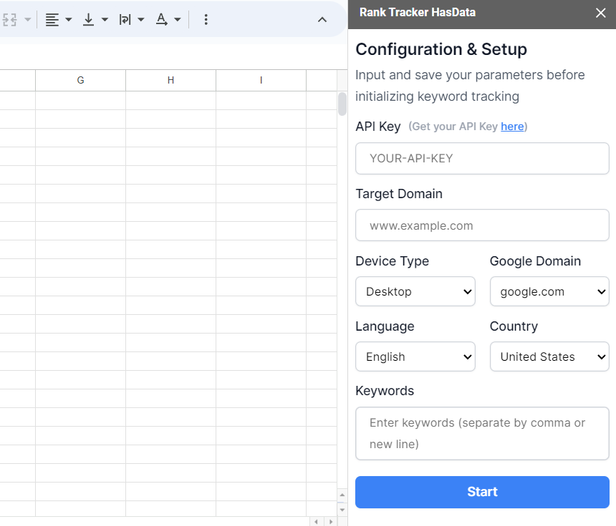Screen dimensions: 616x526
Task: Click the spreadsheet vertical scrollbar
Action: point(342,105)
